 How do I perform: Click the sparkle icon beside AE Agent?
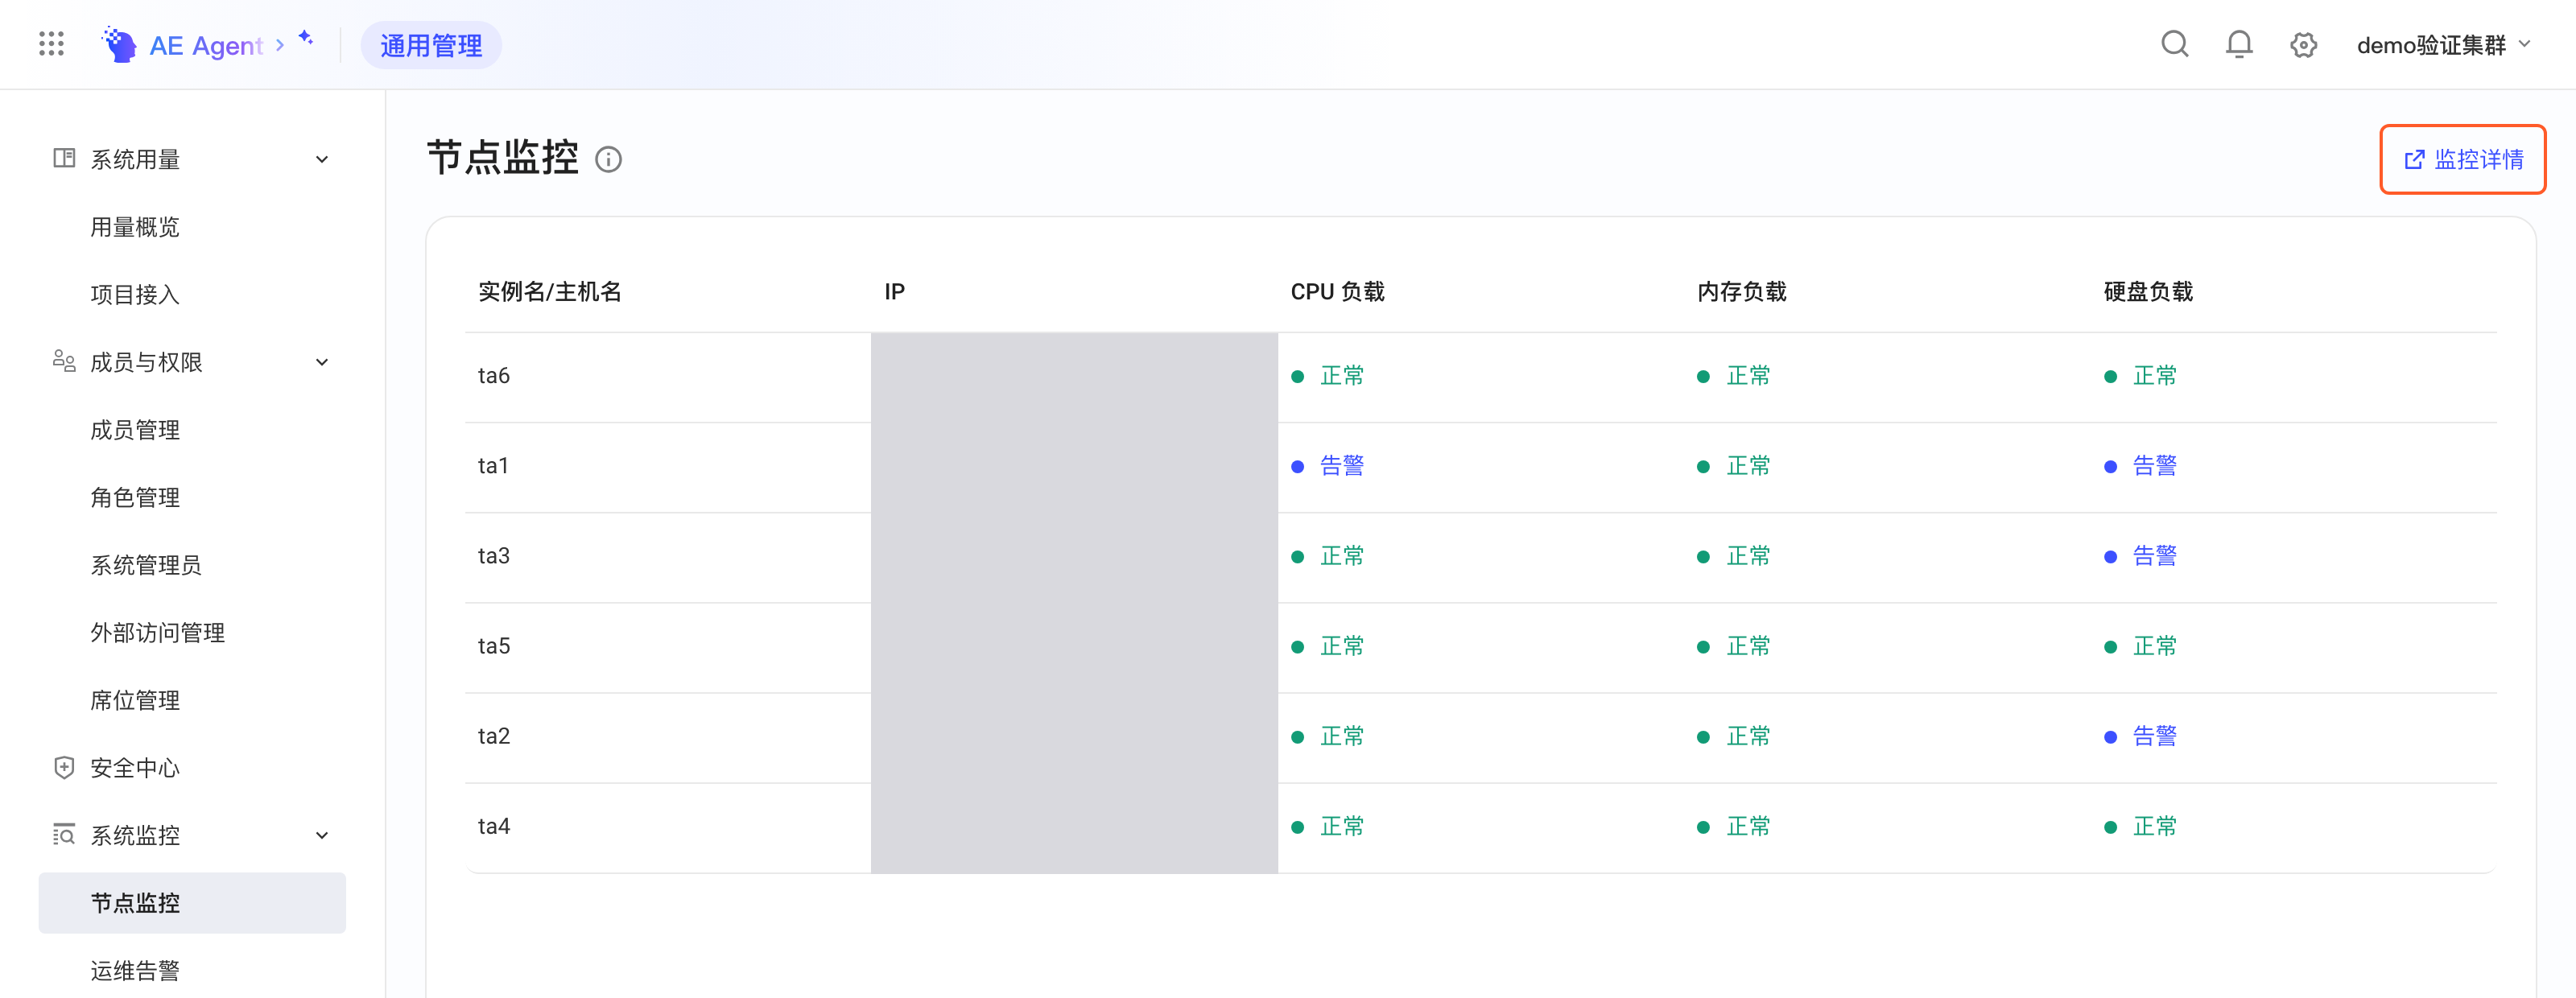coord(306,38)
